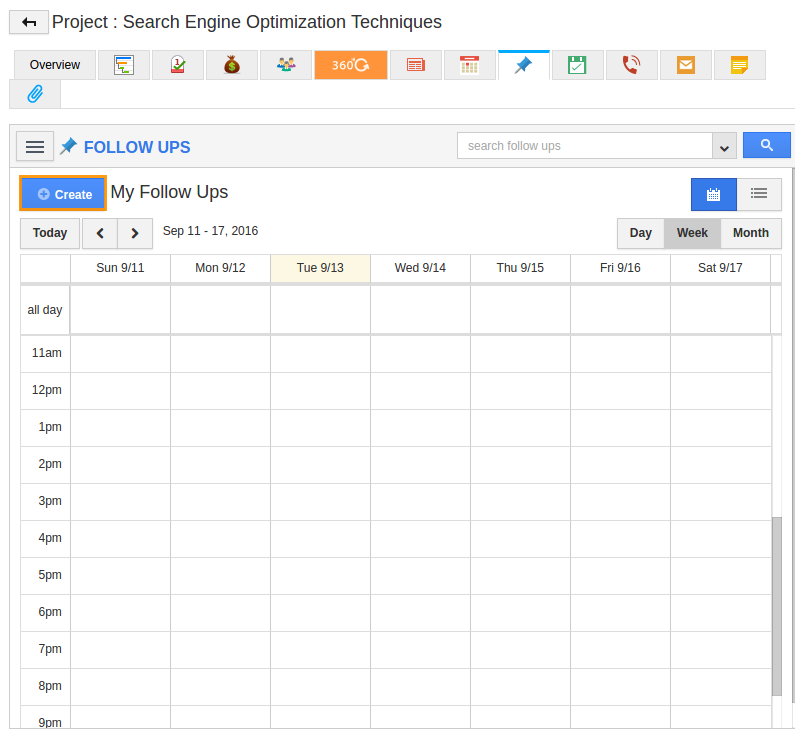The width and height of the screenshot is (795, 733).
Task: Expand the search follow ups dropdown arrow
Action: [724, 146]
